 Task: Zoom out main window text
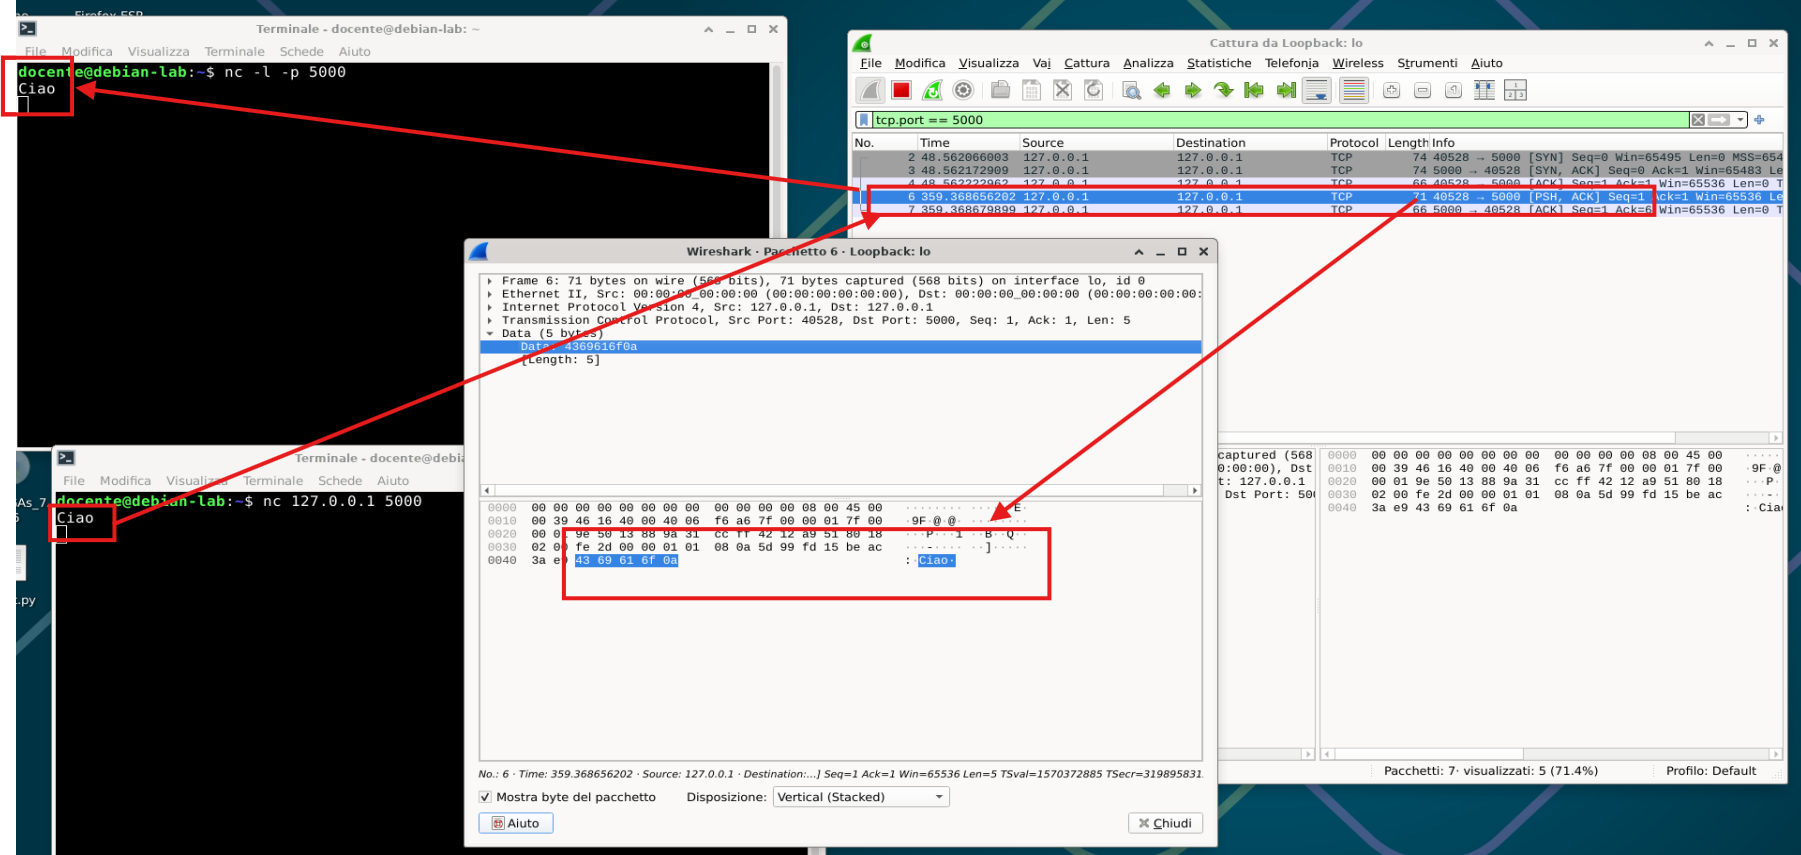tap(1422, 90)
